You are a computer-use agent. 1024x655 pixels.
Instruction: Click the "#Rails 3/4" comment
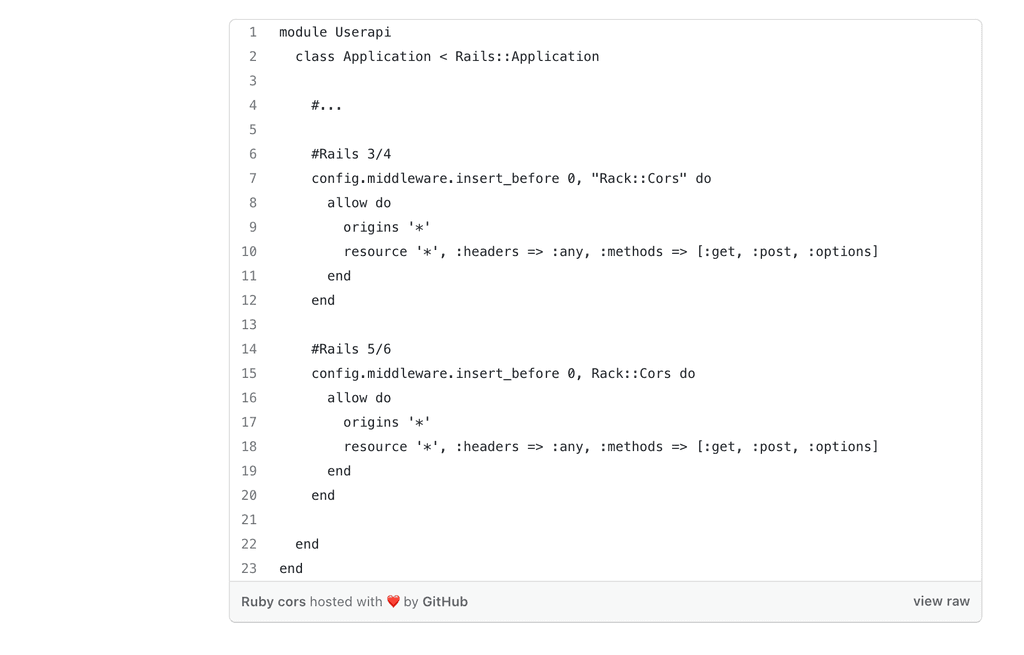(x=351, y=155)
